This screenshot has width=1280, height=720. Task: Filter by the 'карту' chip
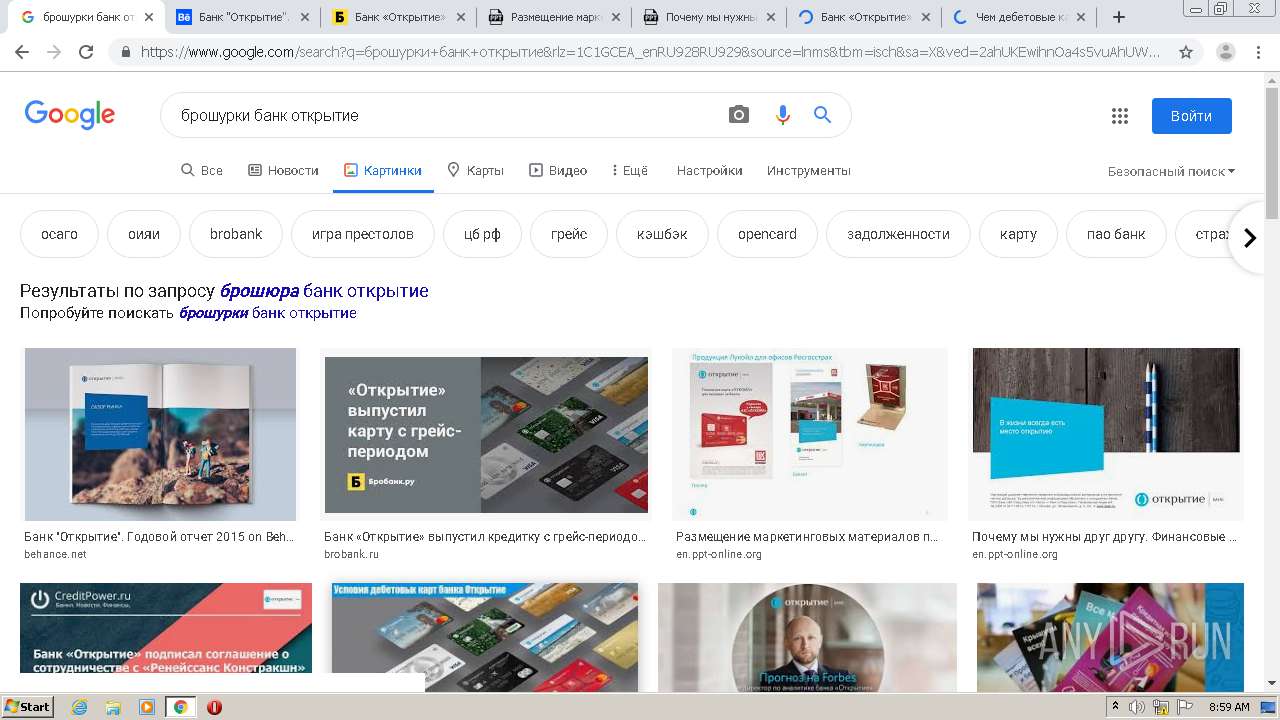[1018, 234]
